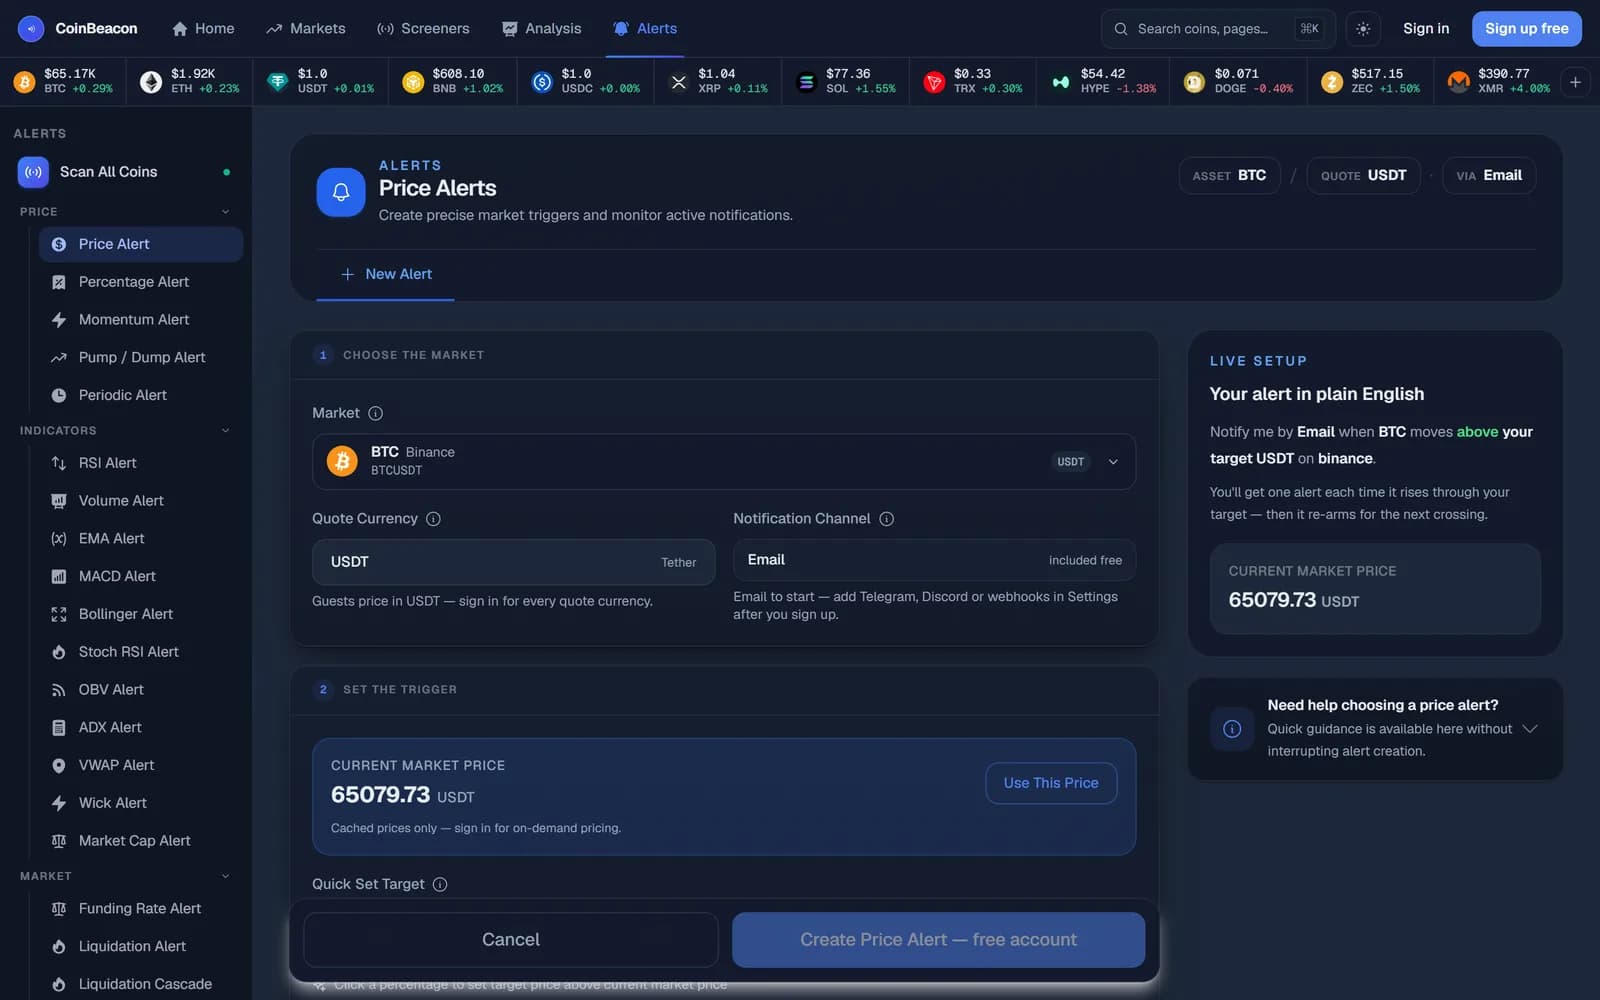Open ADX Alert in the sidebar
The height and width of the screenshot is (1000, 1600).
[x=141, y=728]
